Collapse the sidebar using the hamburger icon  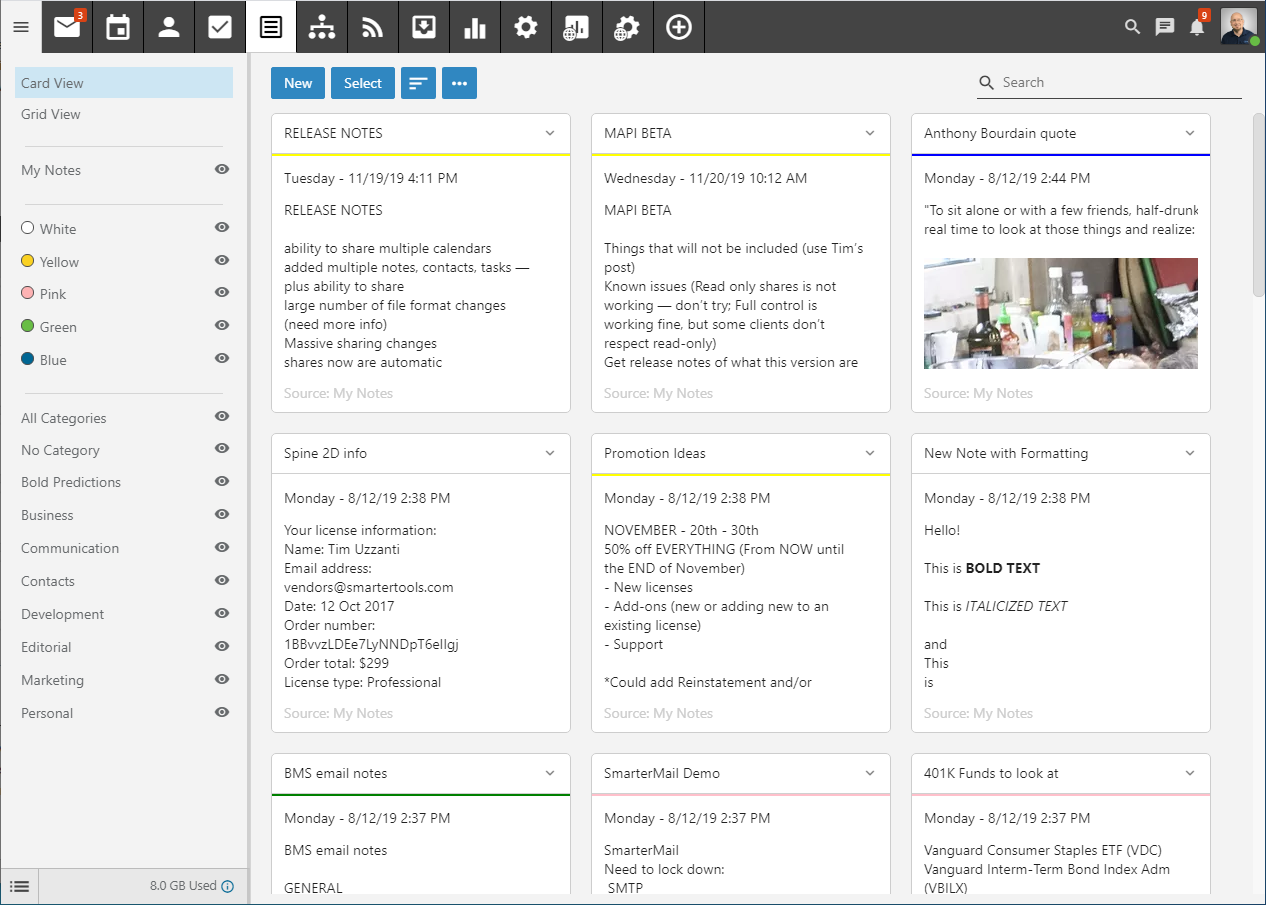[x=21, y=27]
